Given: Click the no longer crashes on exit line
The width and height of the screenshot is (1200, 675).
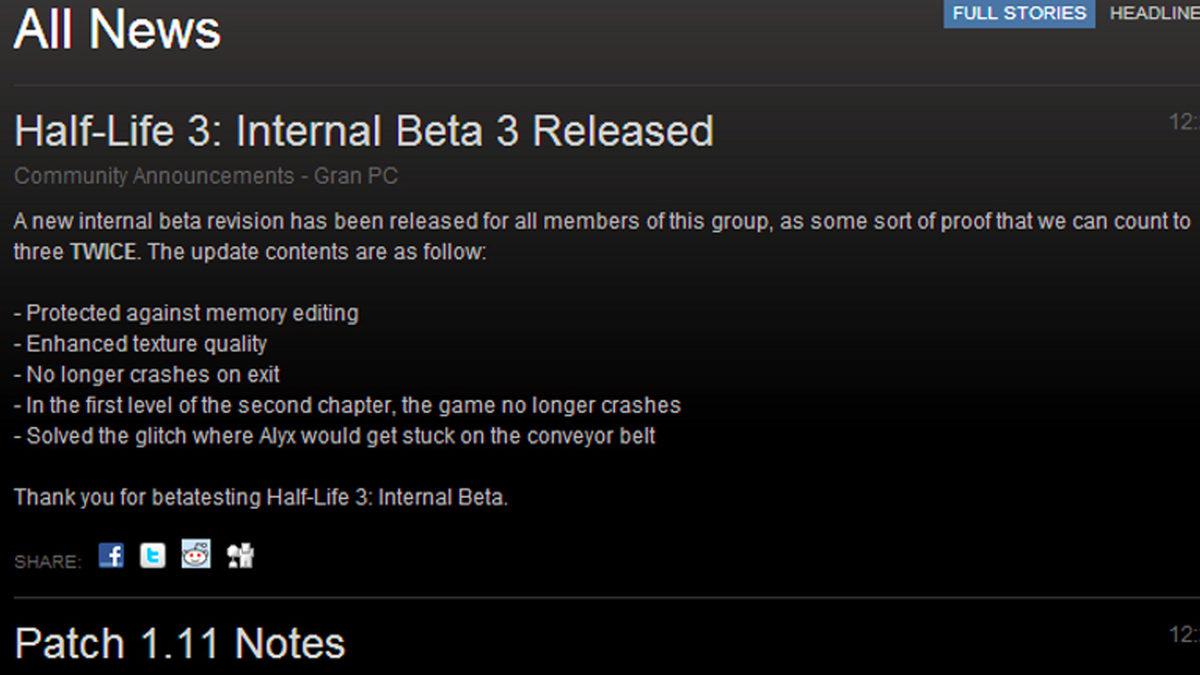Looking at the screenshot, I should pos(149,374).
